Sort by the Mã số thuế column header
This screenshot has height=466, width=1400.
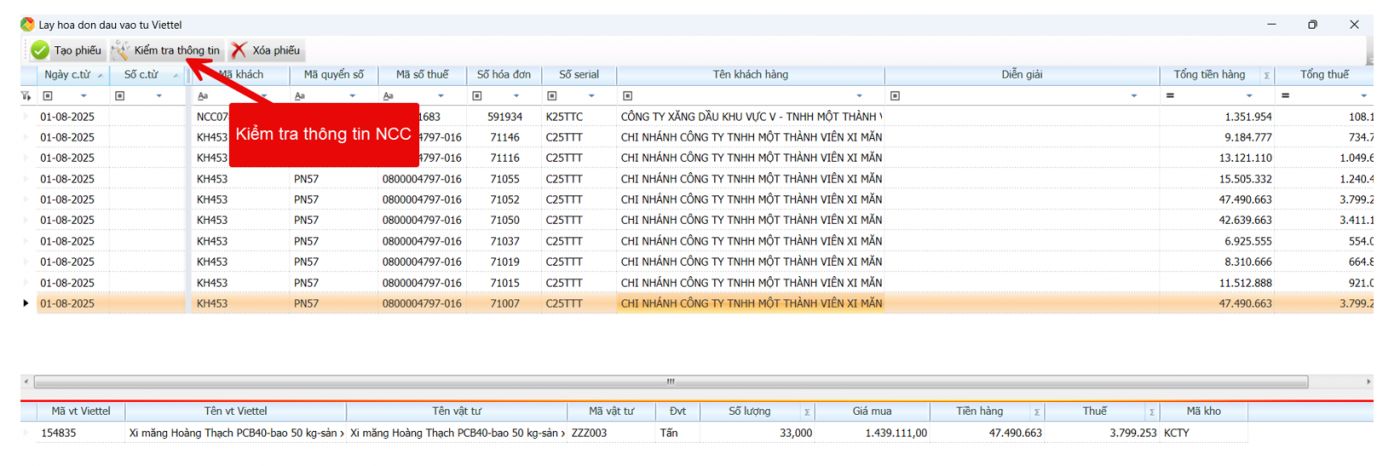(422, 75)
